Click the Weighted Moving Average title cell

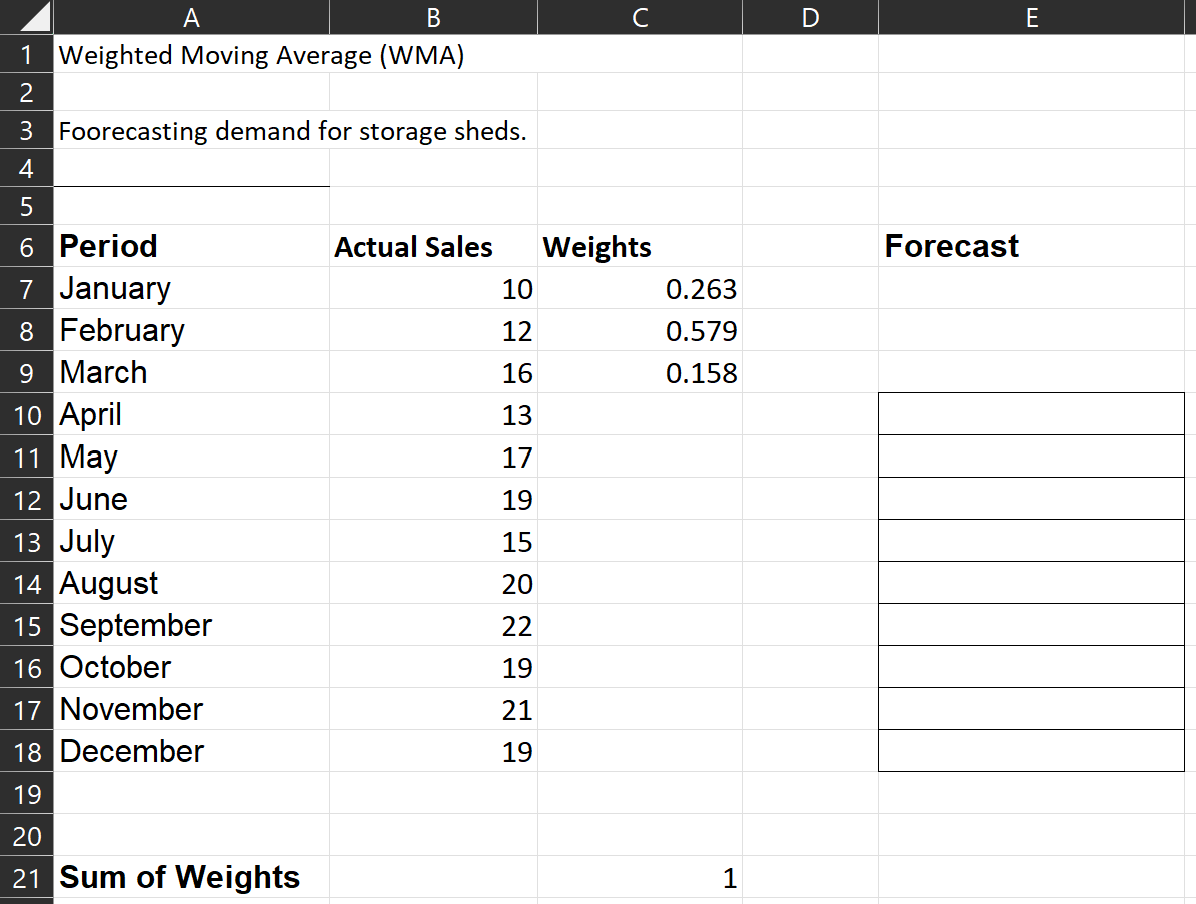(192, 55)
